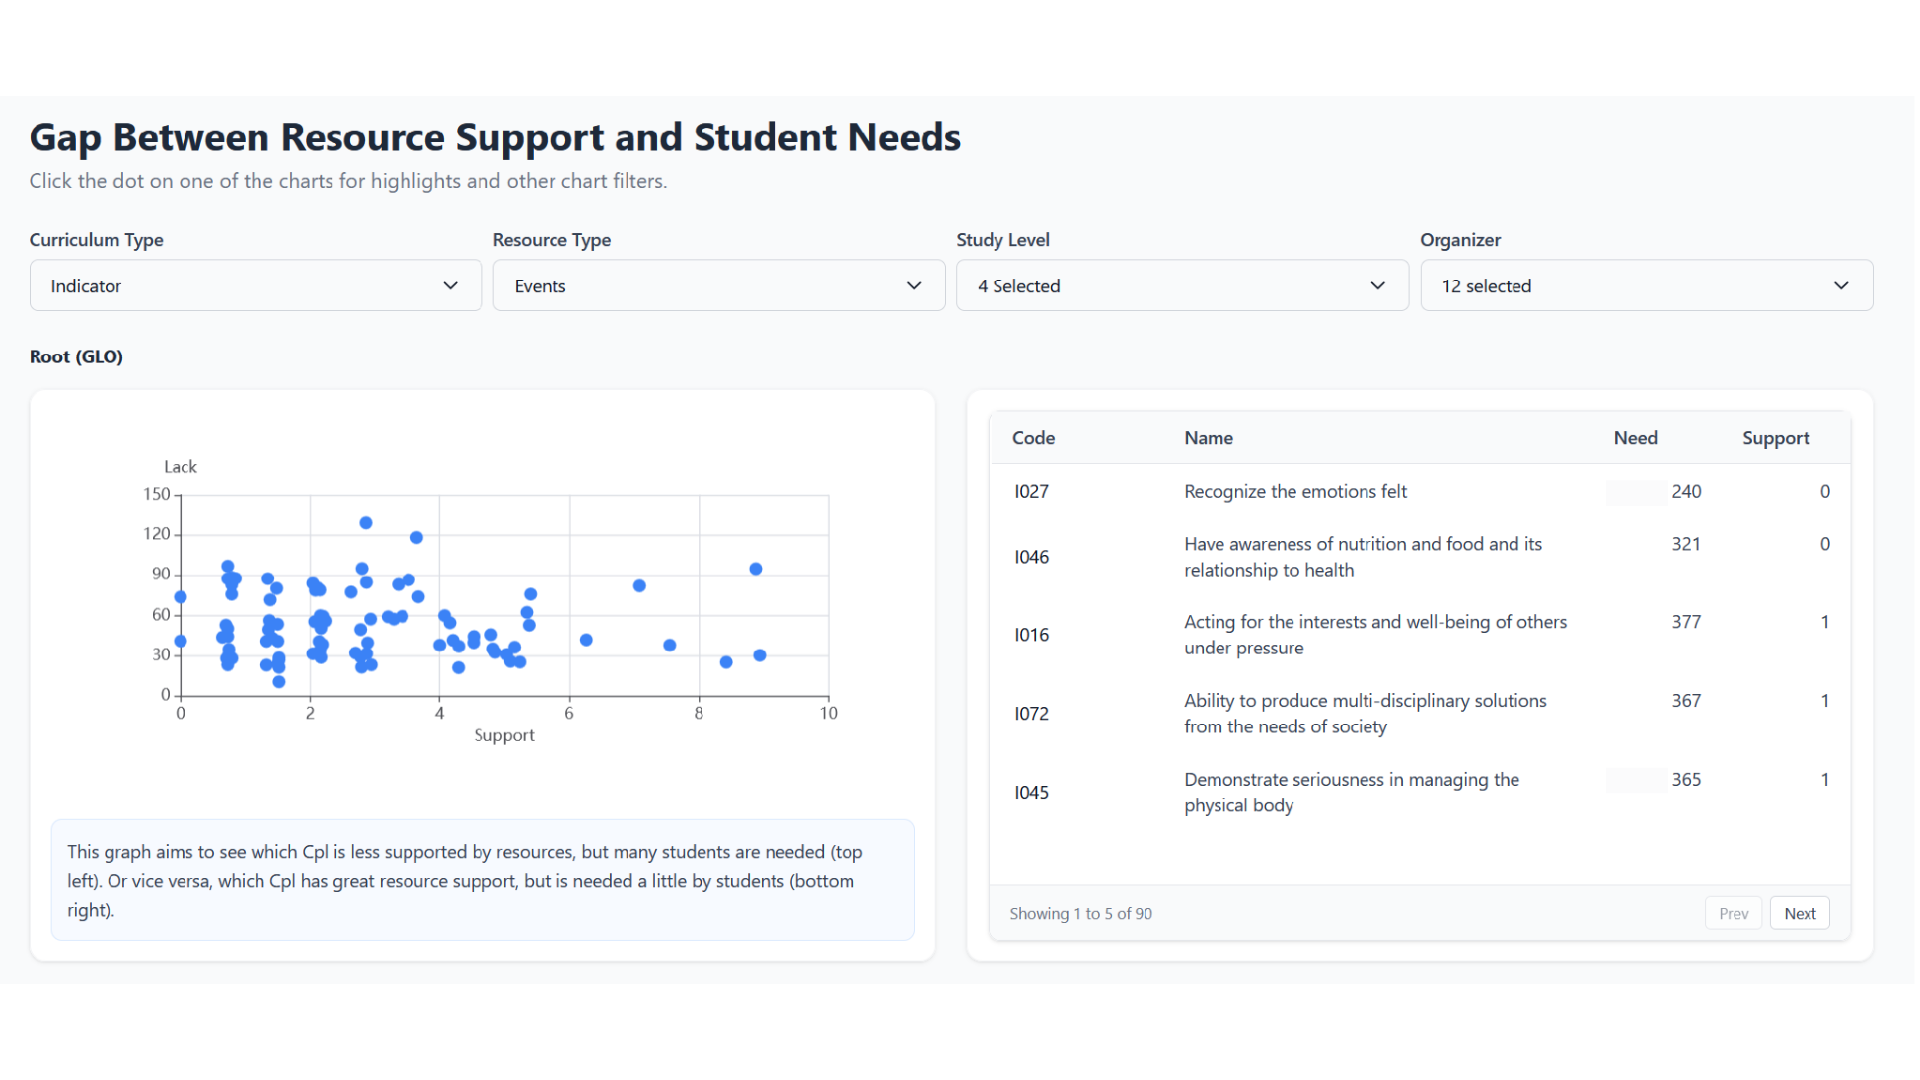This screenshot has height=1080, width=1920.
Task: Sort by the Code column header
Action: click(x=1033, y=438)
